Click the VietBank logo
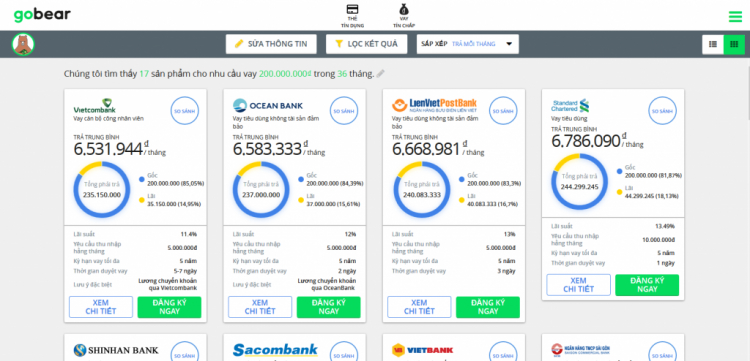 tap(422, 350)
